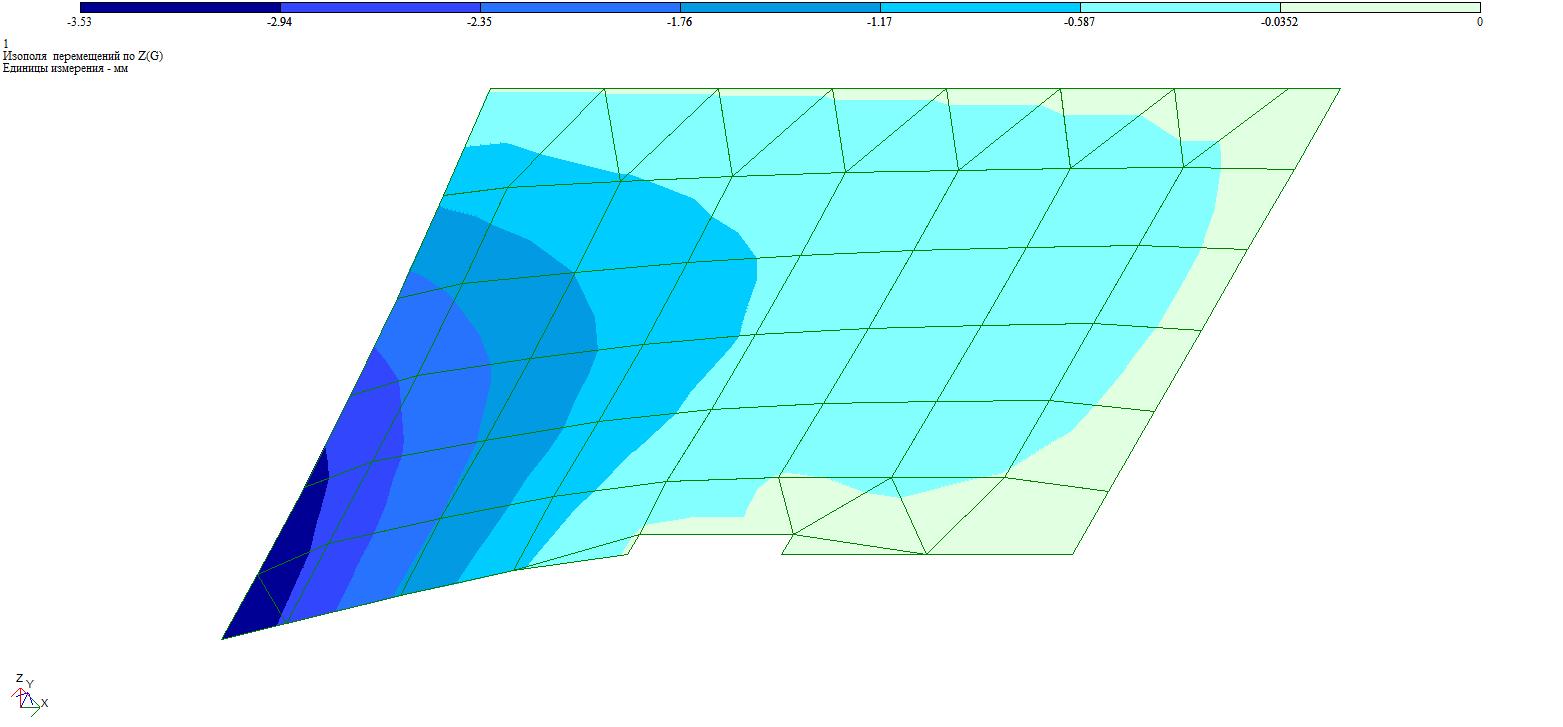
Task: Click the XYZ coordinate axes indicator
Action: click(x=29, y=695)
